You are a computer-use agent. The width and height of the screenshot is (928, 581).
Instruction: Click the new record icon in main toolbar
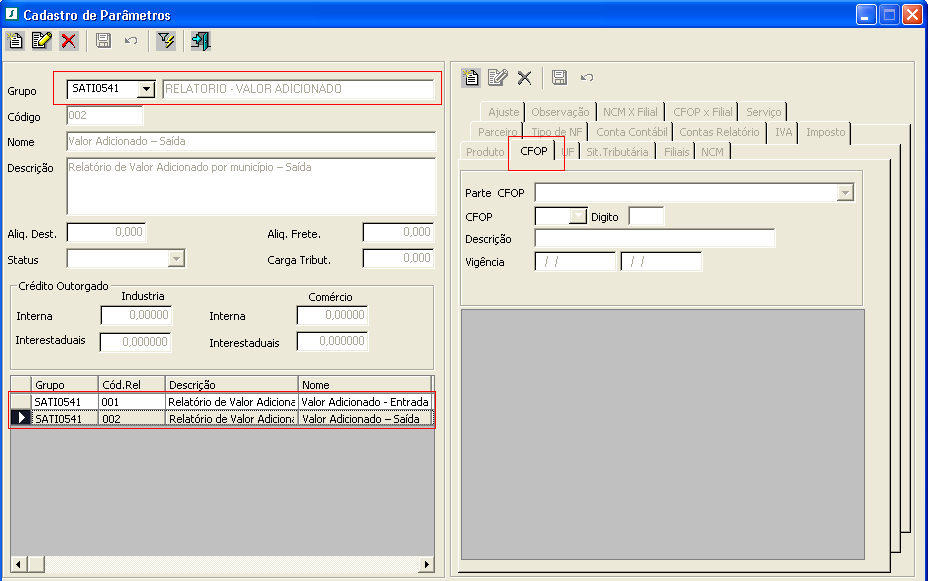coord(14,41)
